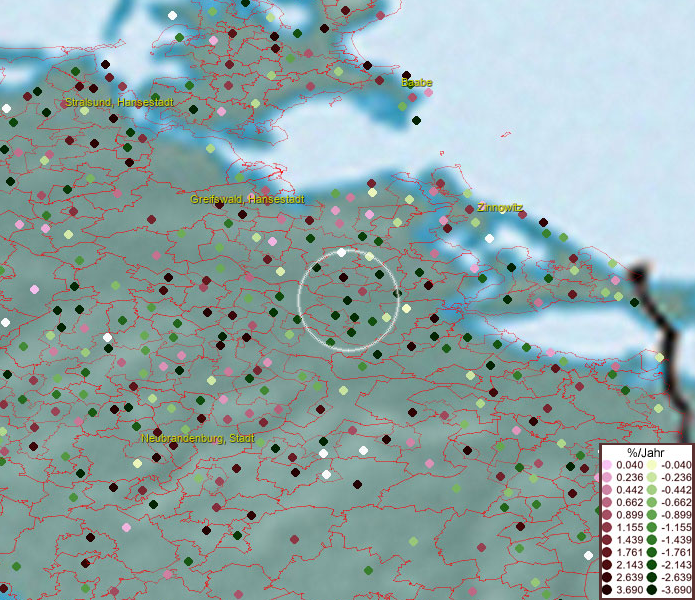The image size is (695, 600).
Task: Pick the 2.143 legend color swatch
Action: [607, 565]
